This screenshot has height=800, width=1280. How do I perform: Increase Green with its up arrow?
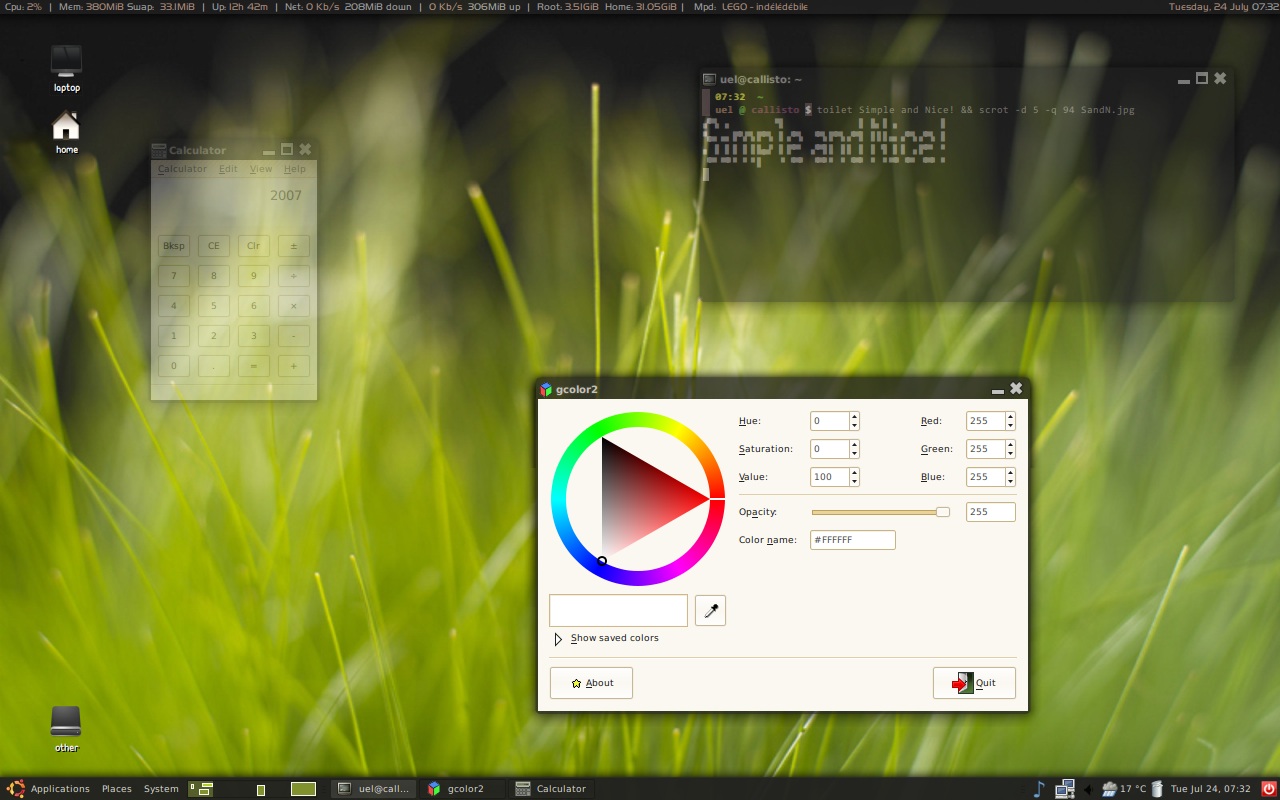[x=1010, y=445]
